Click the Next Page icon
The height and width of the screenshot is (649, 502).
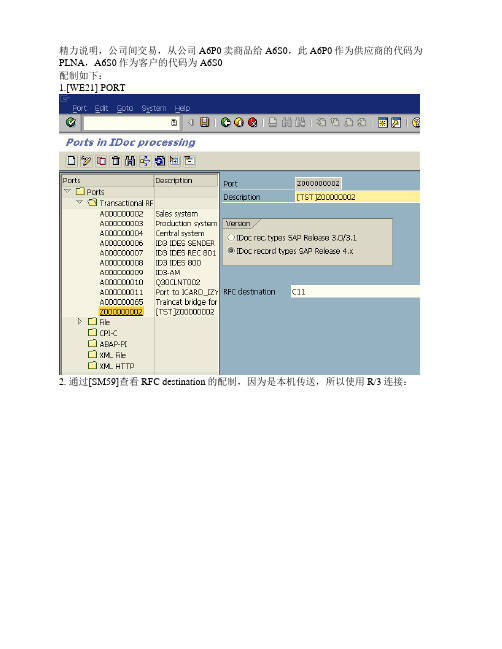point(348,123)
